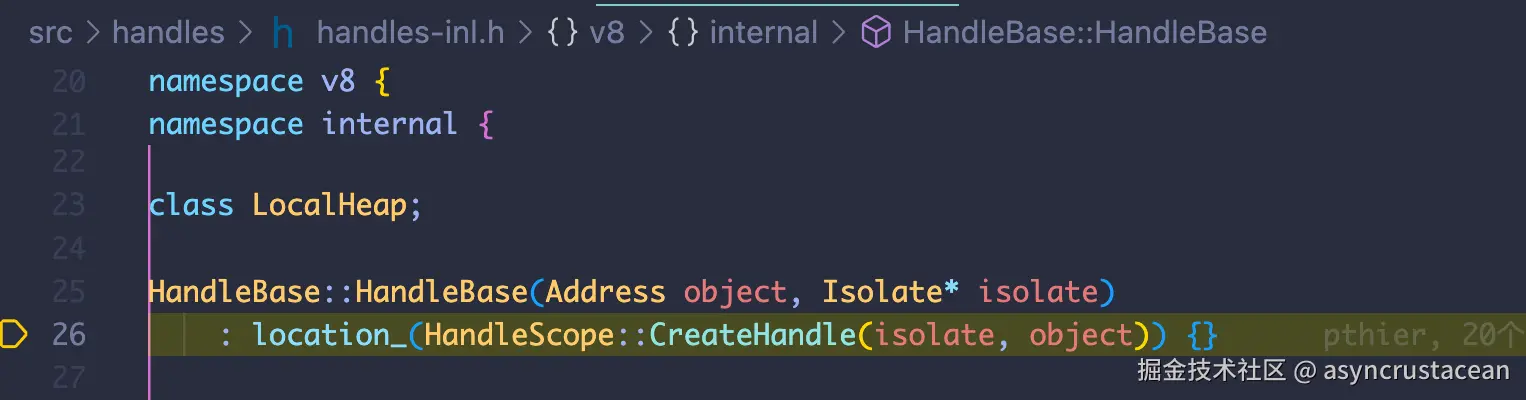The height and width of the screenshot is (400, 1526).
Task: Open the handles breadcrumb folder
Action: (168, 33)
